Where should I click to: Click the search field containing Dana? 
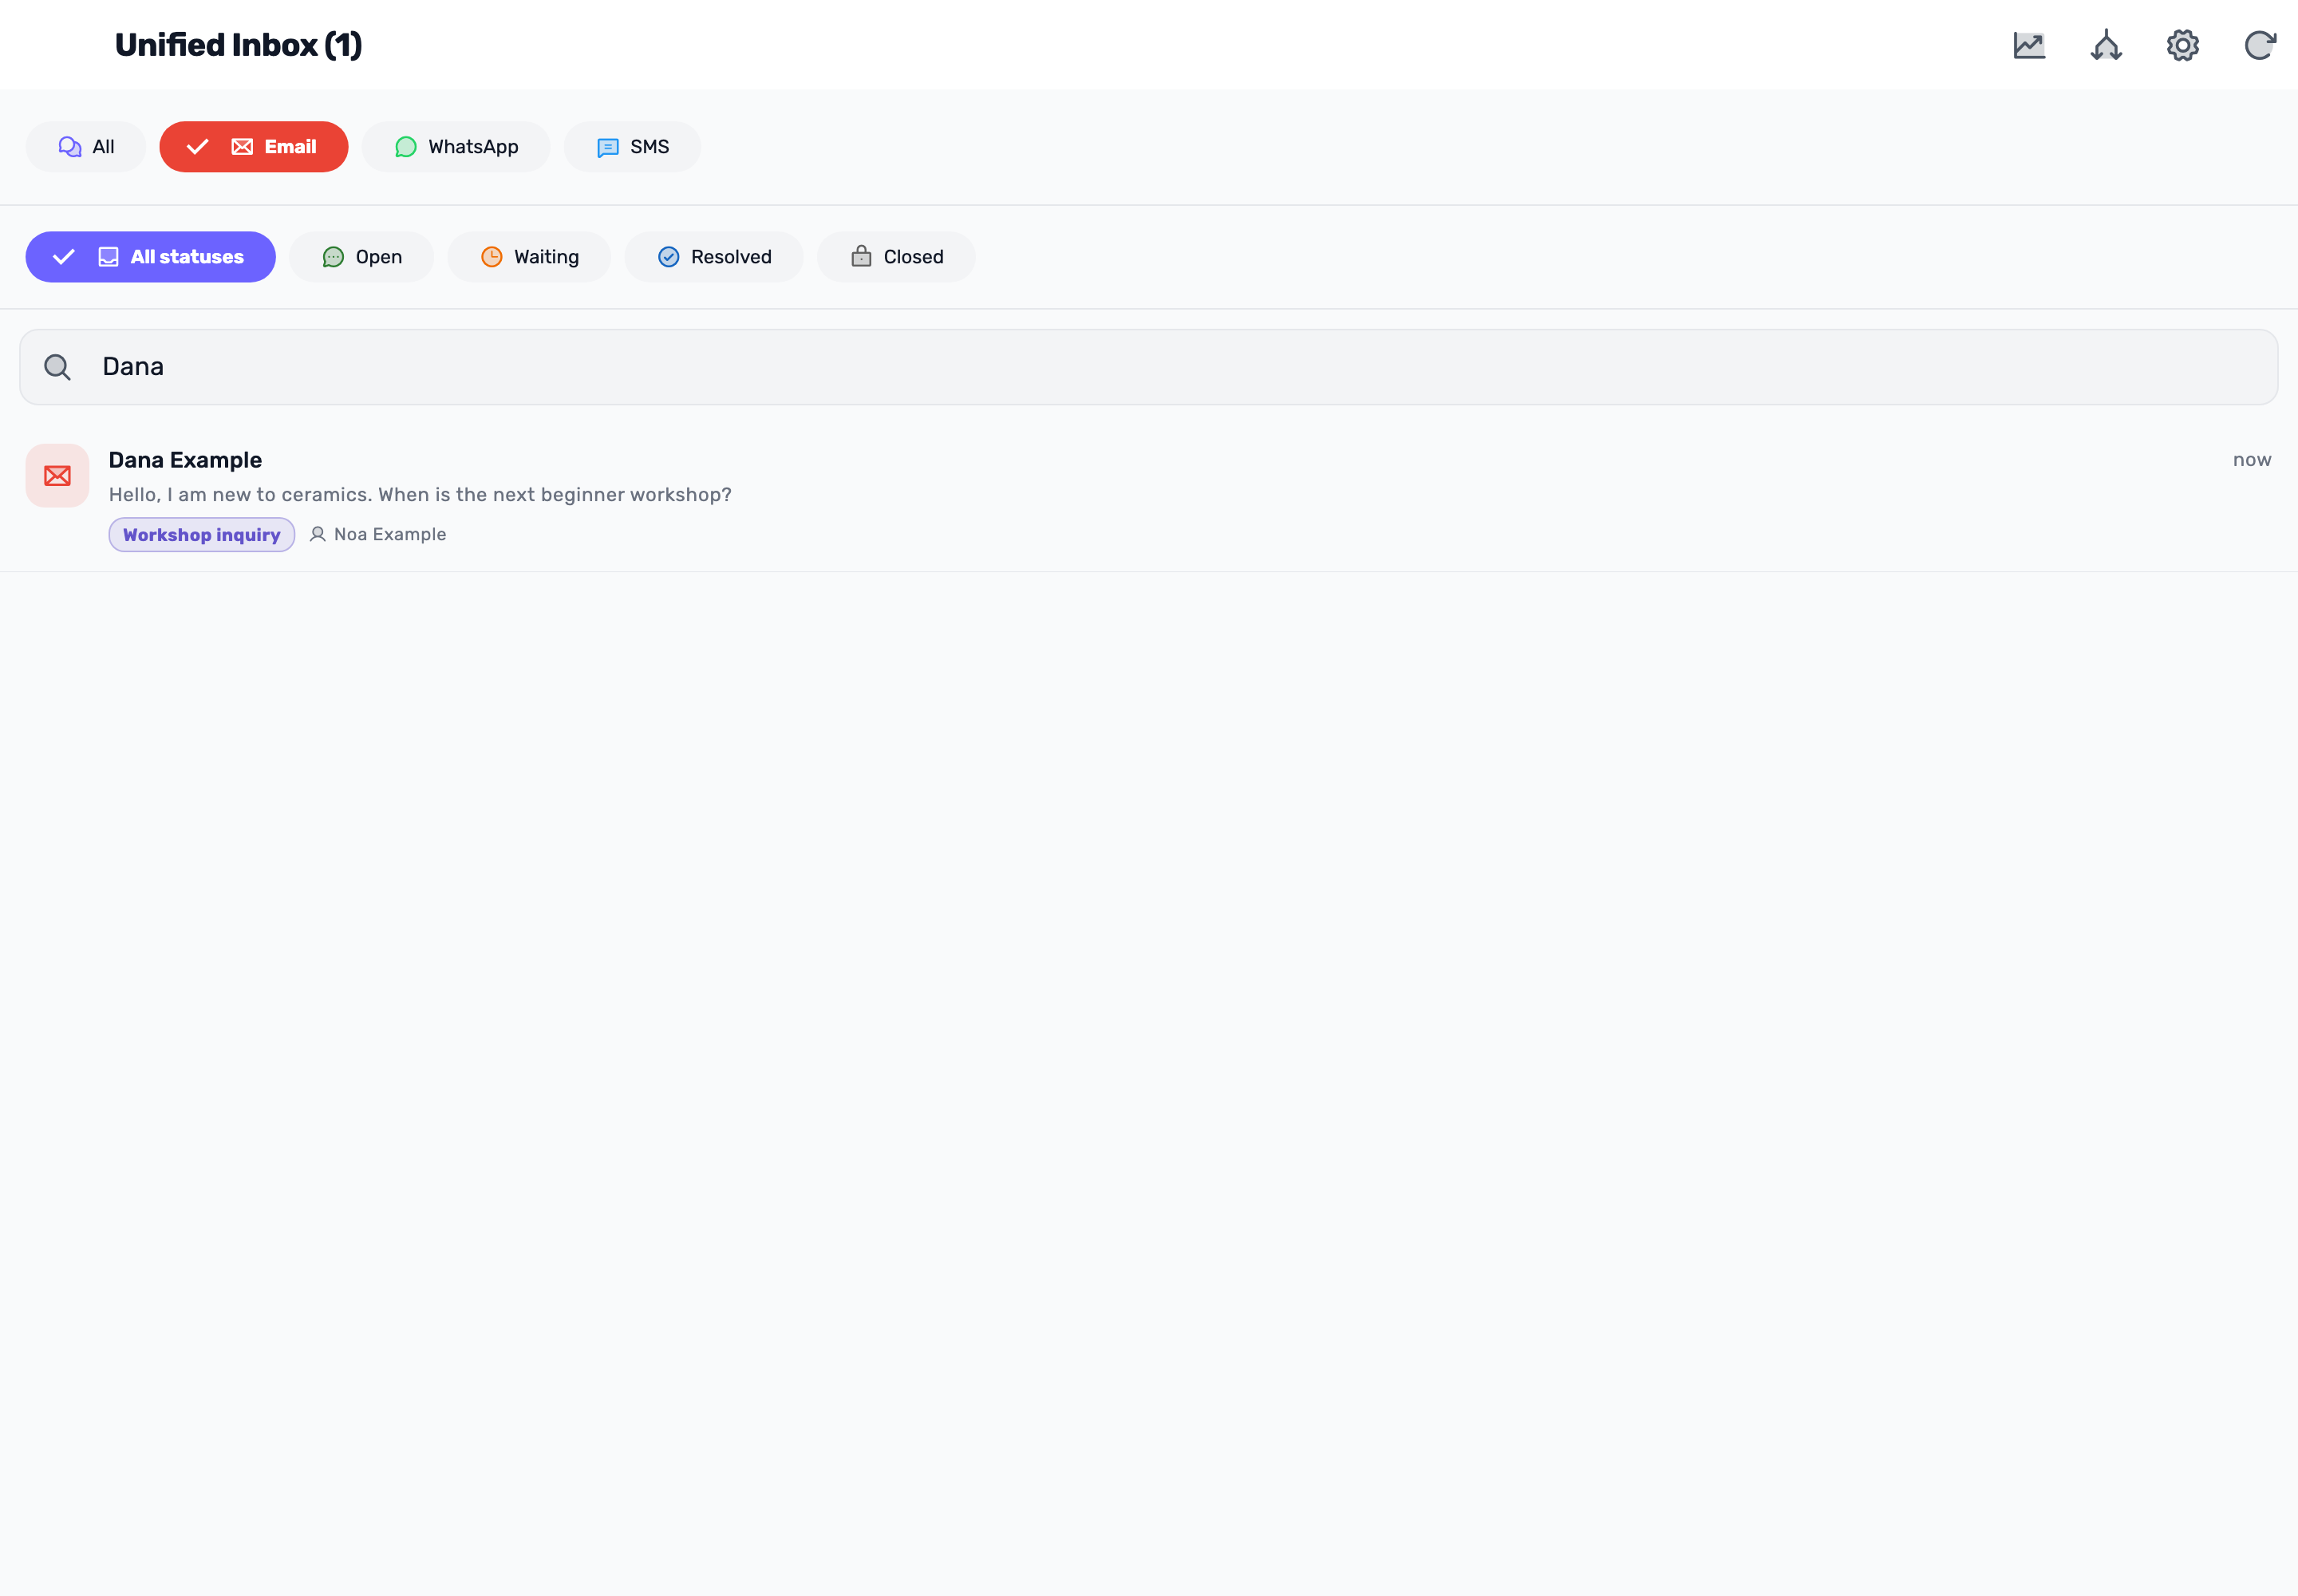pos(1149,367)
